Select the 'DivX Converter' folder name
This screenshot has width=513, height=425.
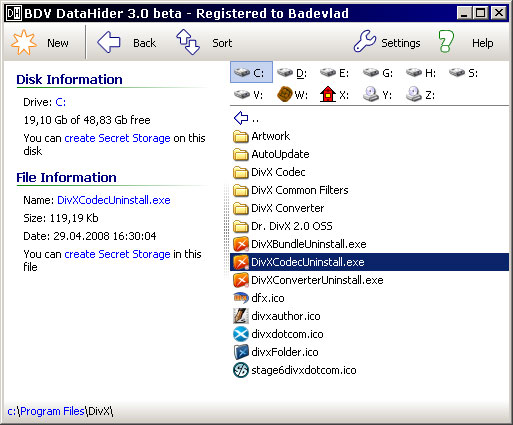point(287,208)
